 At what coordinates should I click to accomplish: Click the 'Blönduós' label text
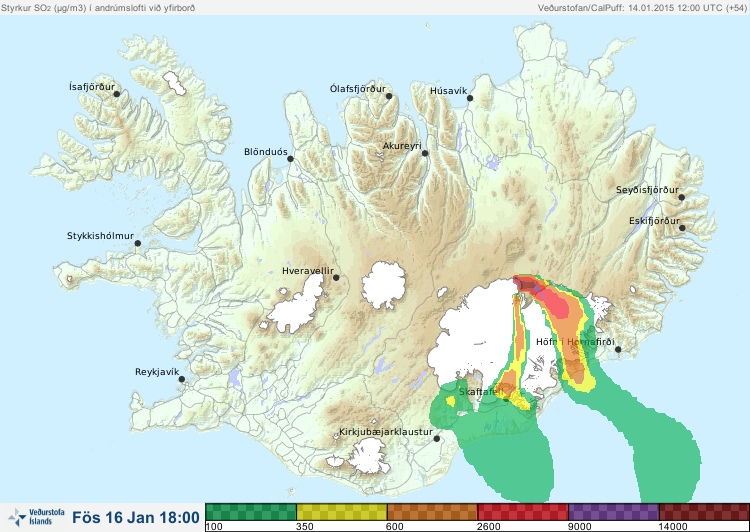point(266,152)
